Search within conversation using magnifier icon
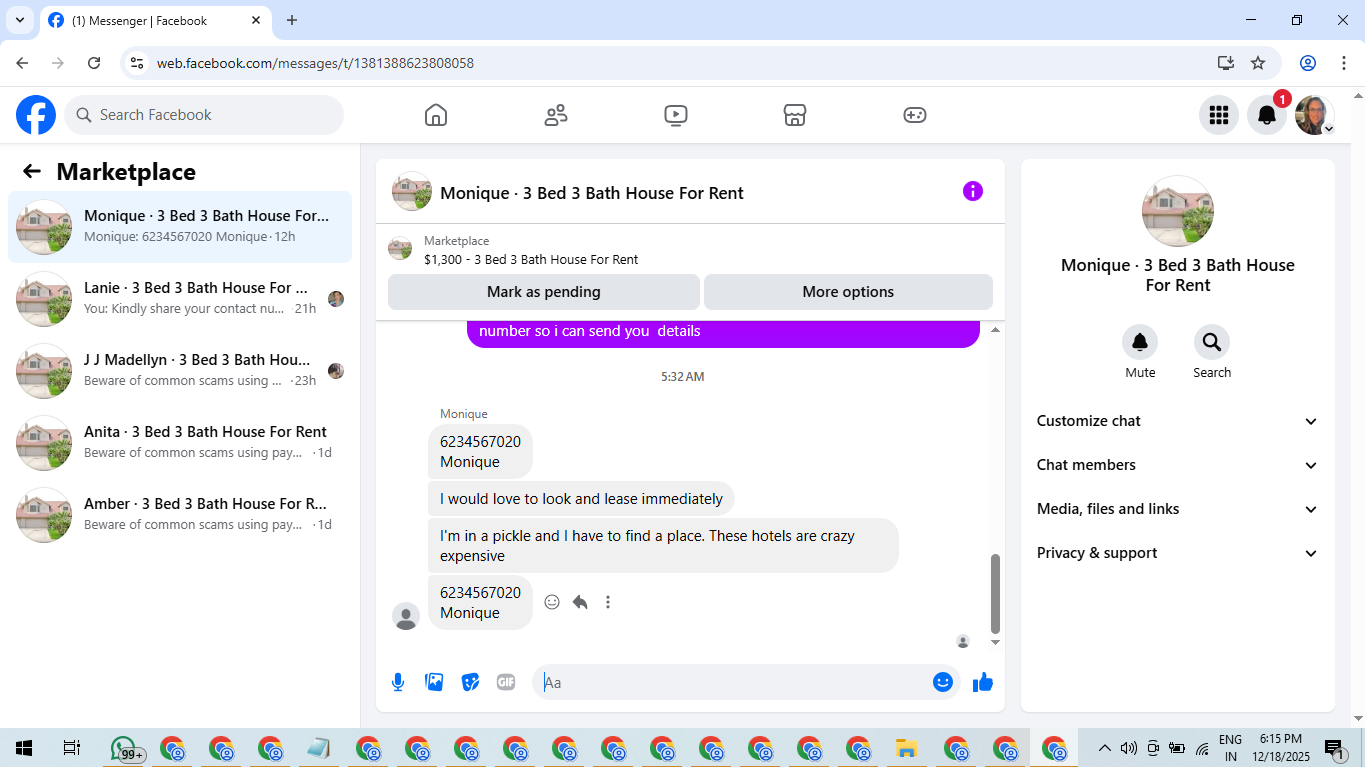The image size is (1365, 767). pos(1212,343)
